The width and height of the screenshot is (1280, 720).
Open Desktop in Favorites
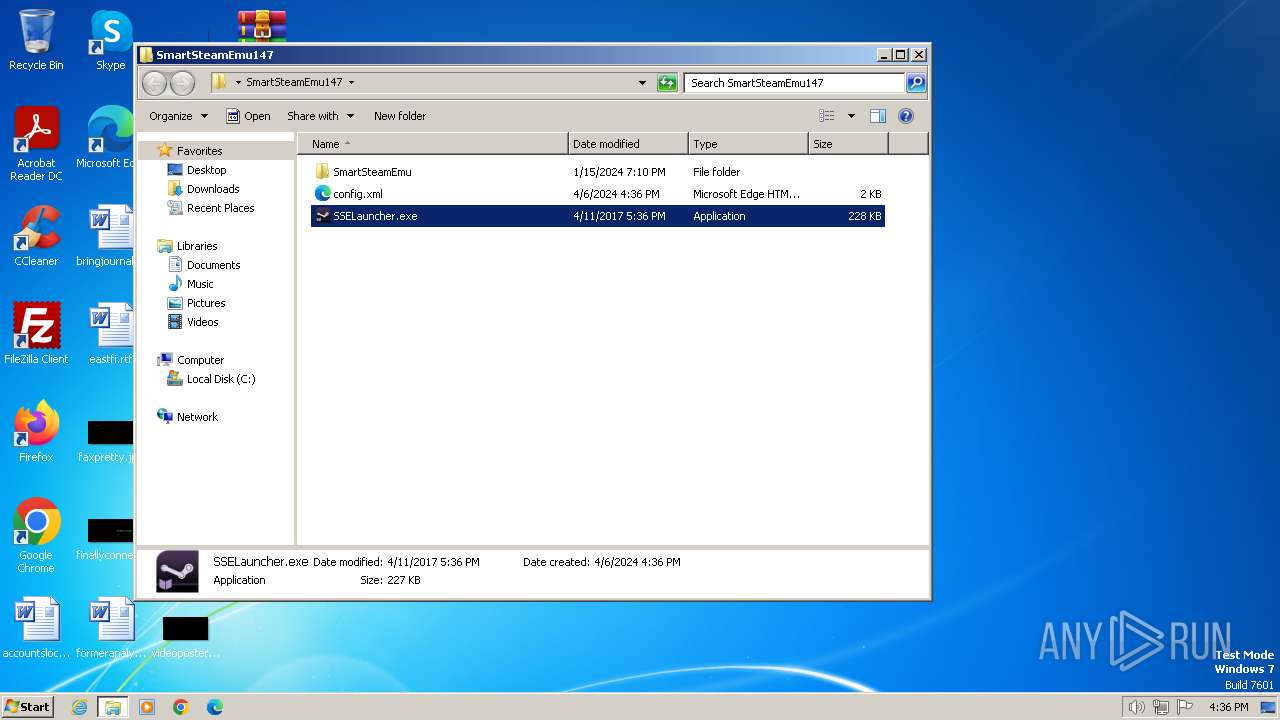point(206,170)
